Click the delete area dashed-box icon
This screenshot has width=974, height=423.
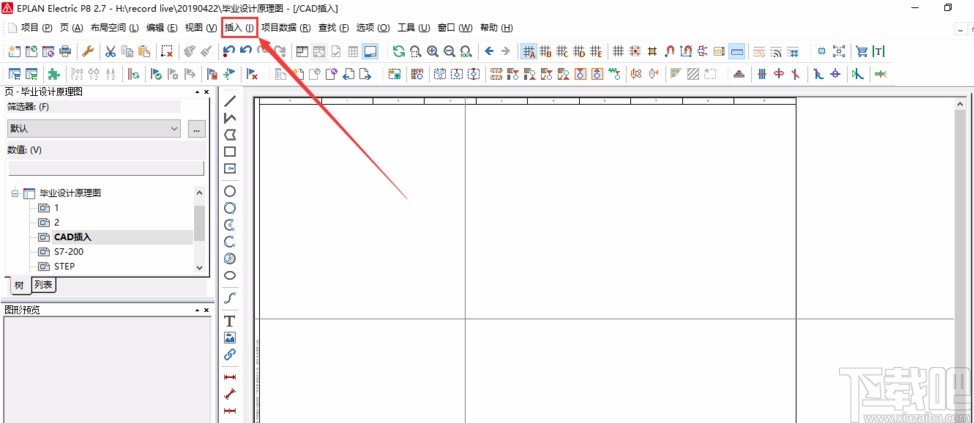[x=166, y=52]
